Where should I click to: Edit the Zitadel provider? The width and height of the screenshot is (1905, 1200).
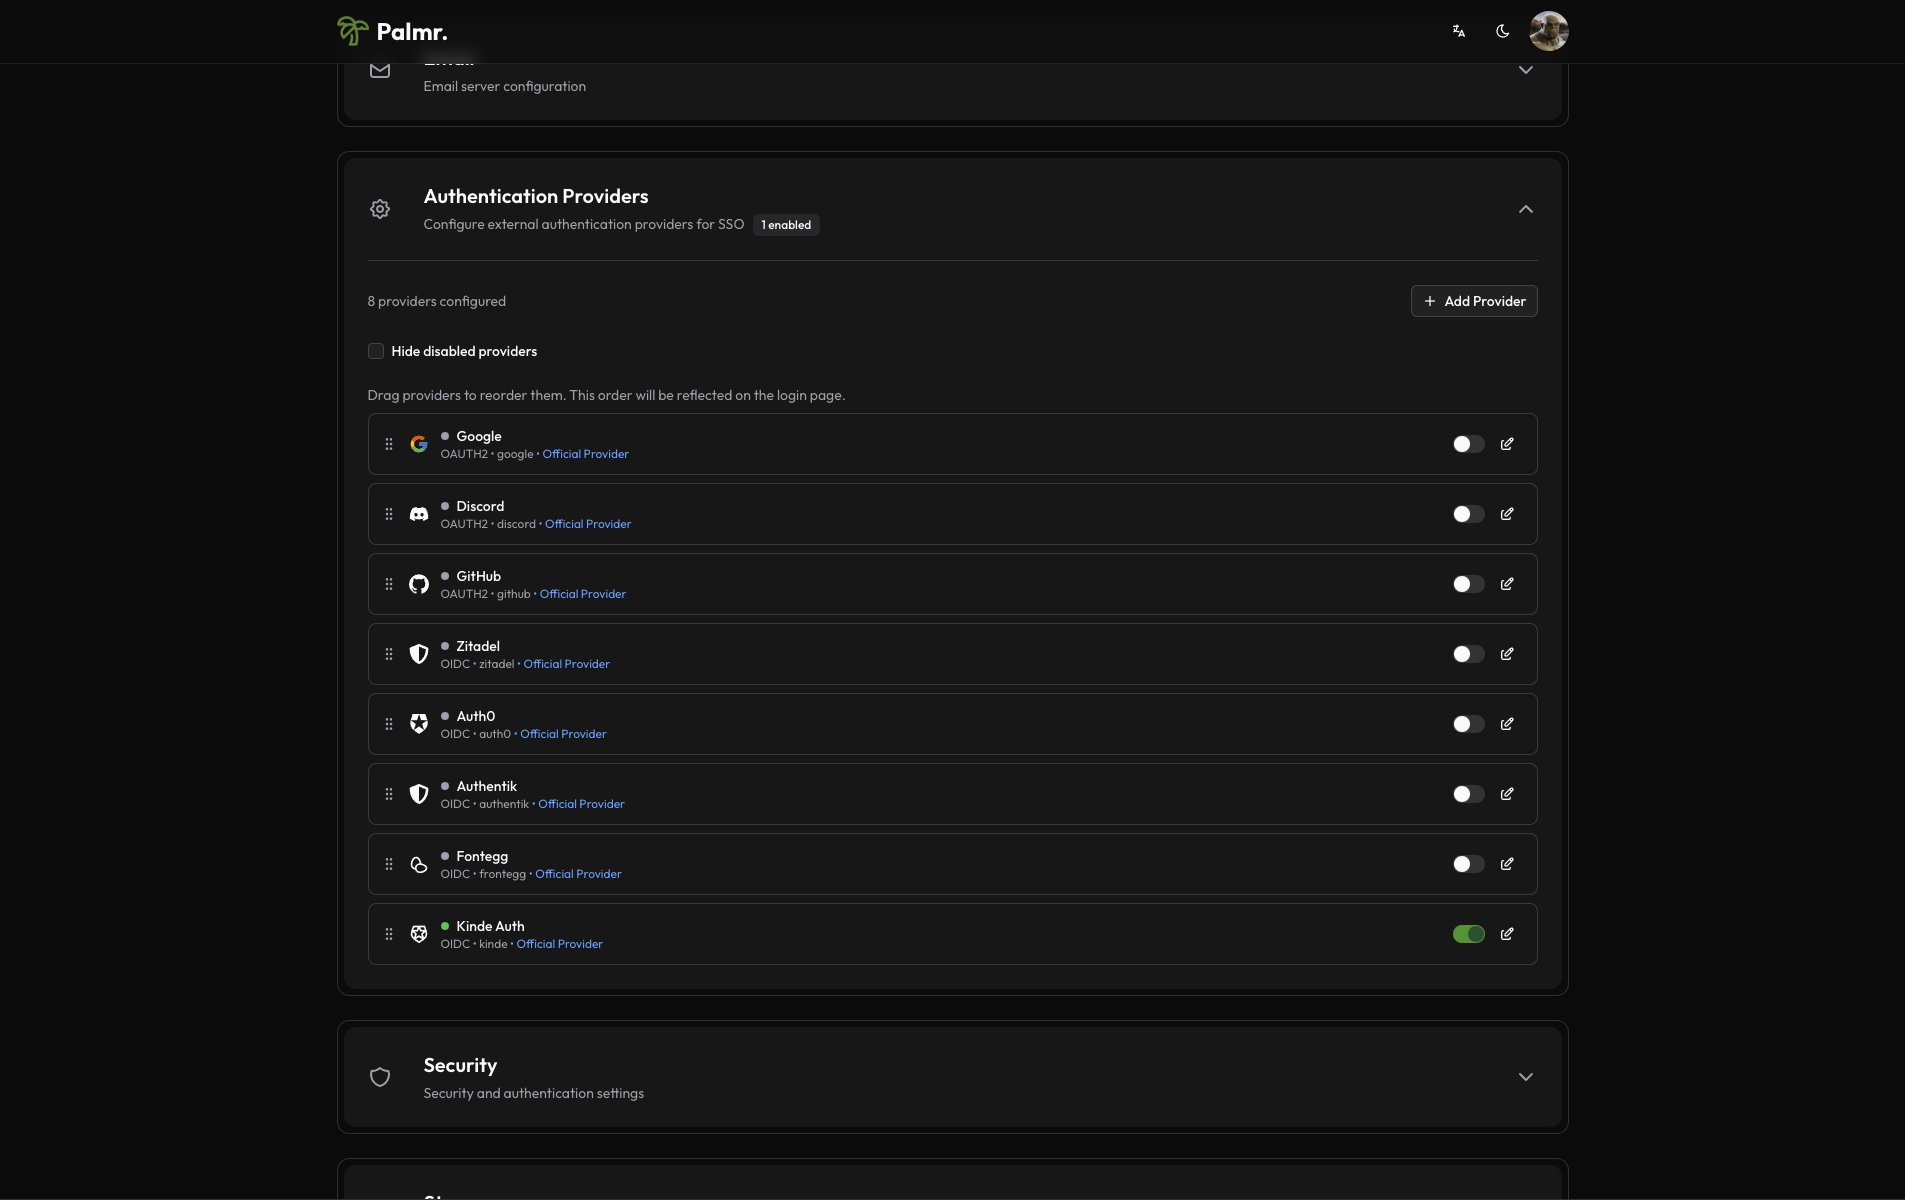click(1507, 654)
